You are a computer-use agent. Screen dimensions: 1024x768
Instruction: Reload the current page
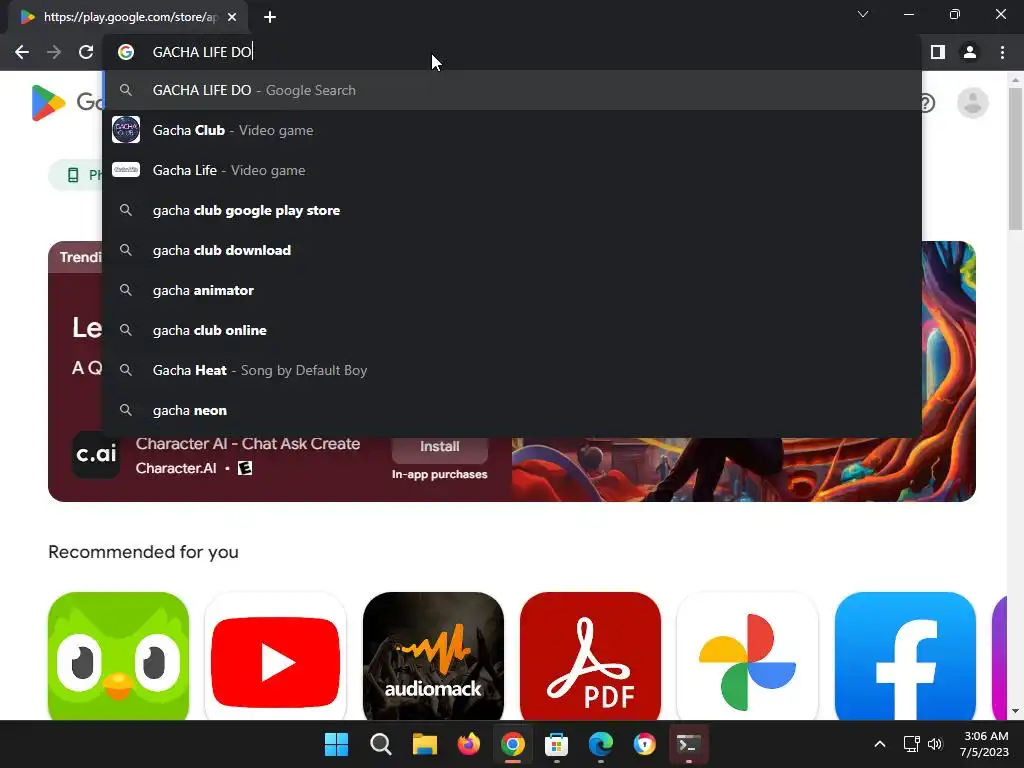[86, 52]
